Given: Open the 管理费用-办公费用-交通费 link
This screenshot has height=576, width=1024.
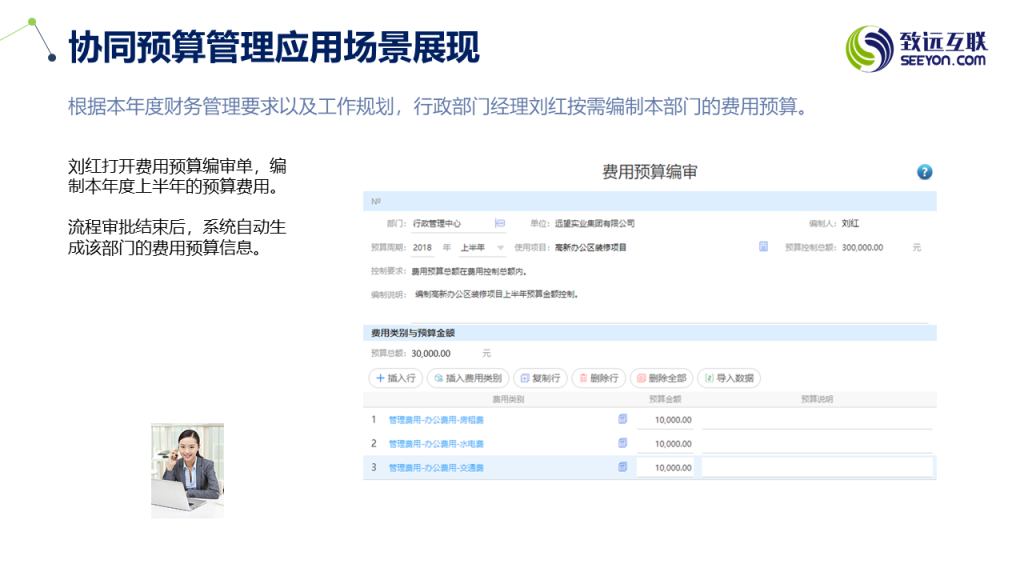Looking at the screenshot, I should coord(436,467).
